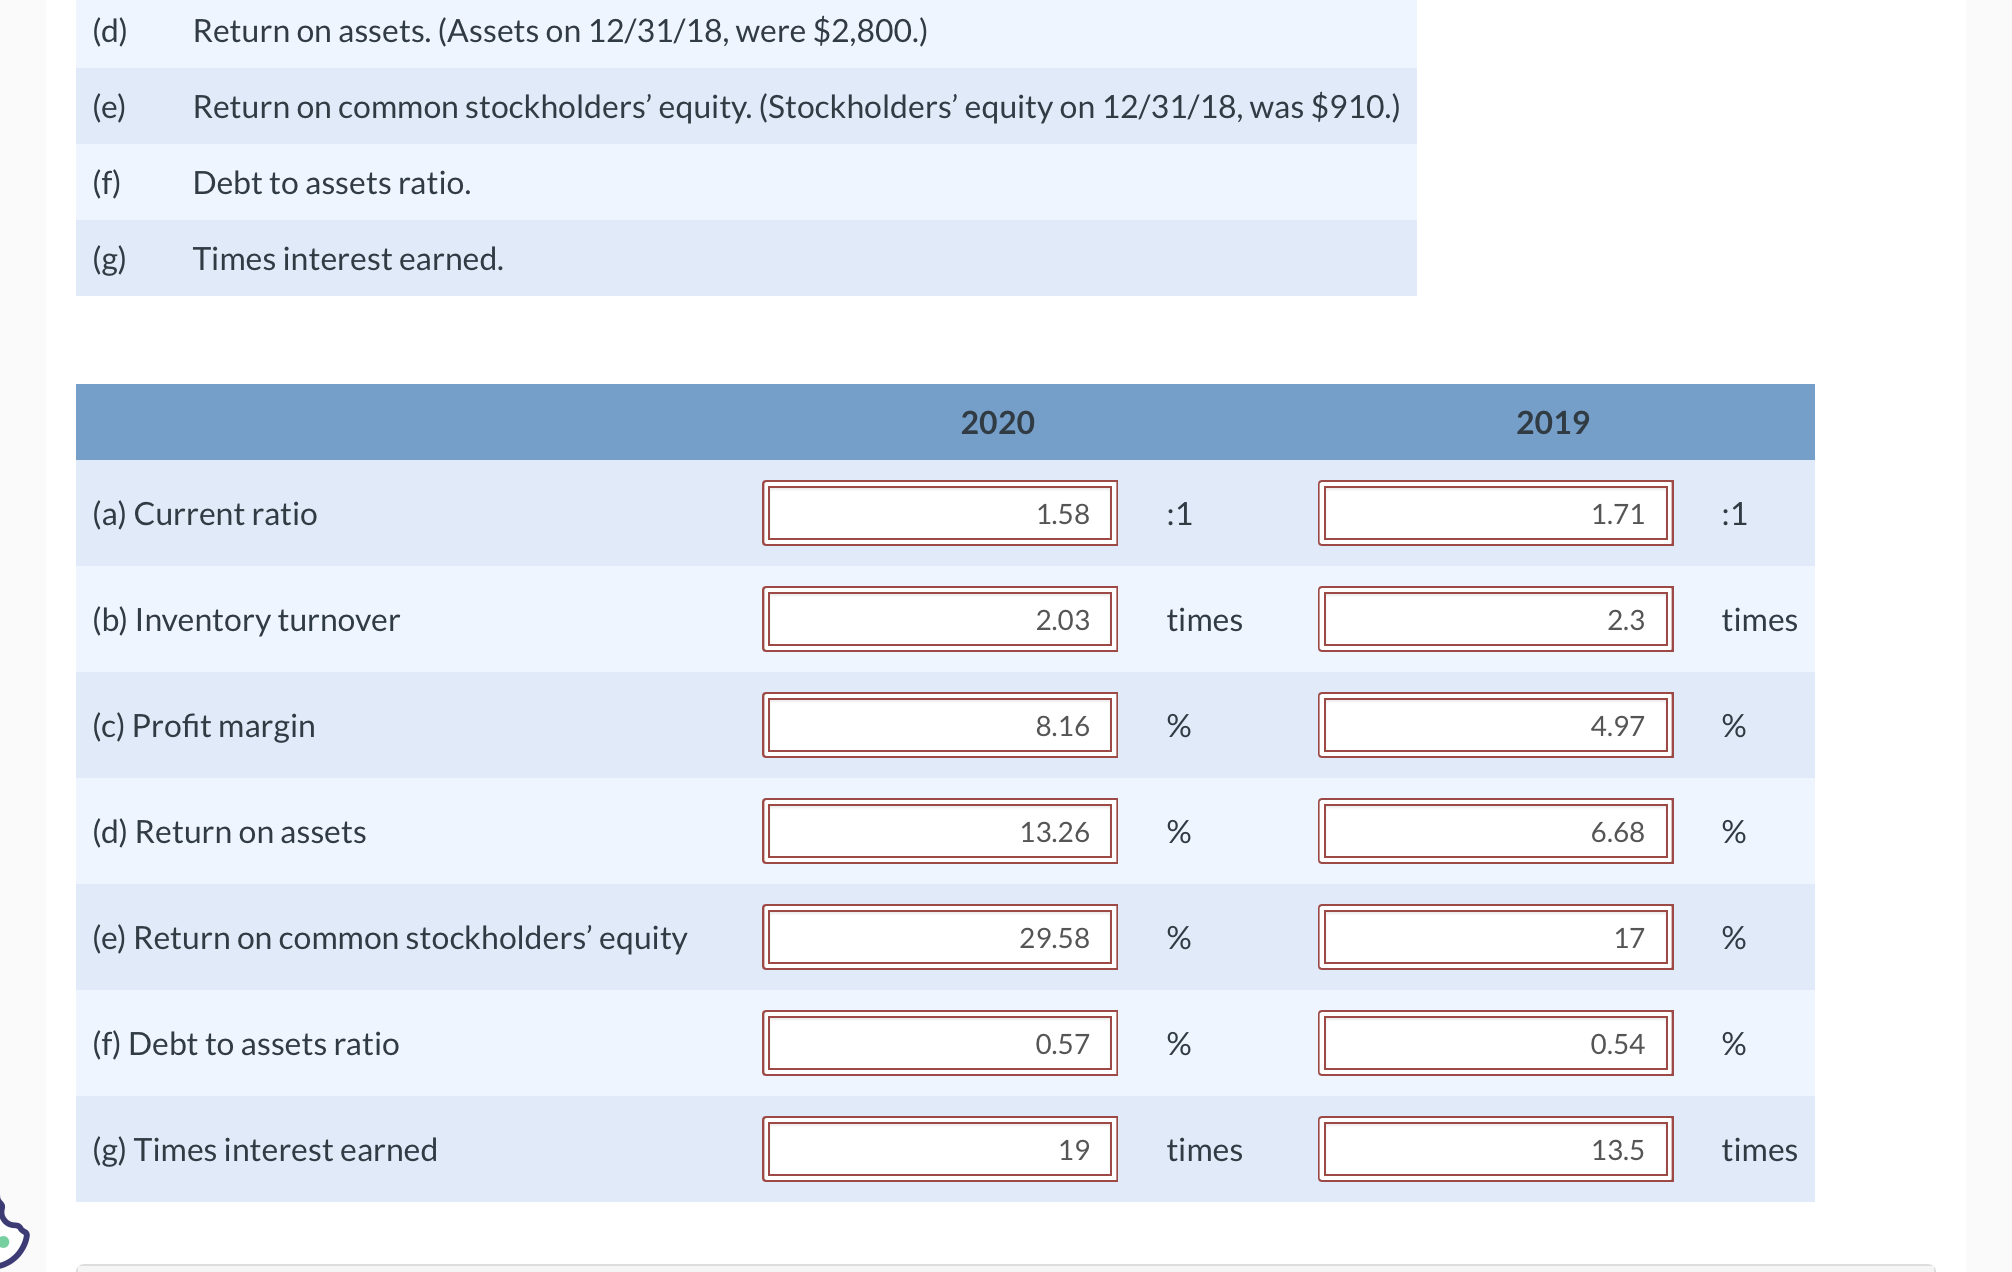Click the Debt to assets ratio instruction row
2012x1272 pixels.
[x=331, y=182]
